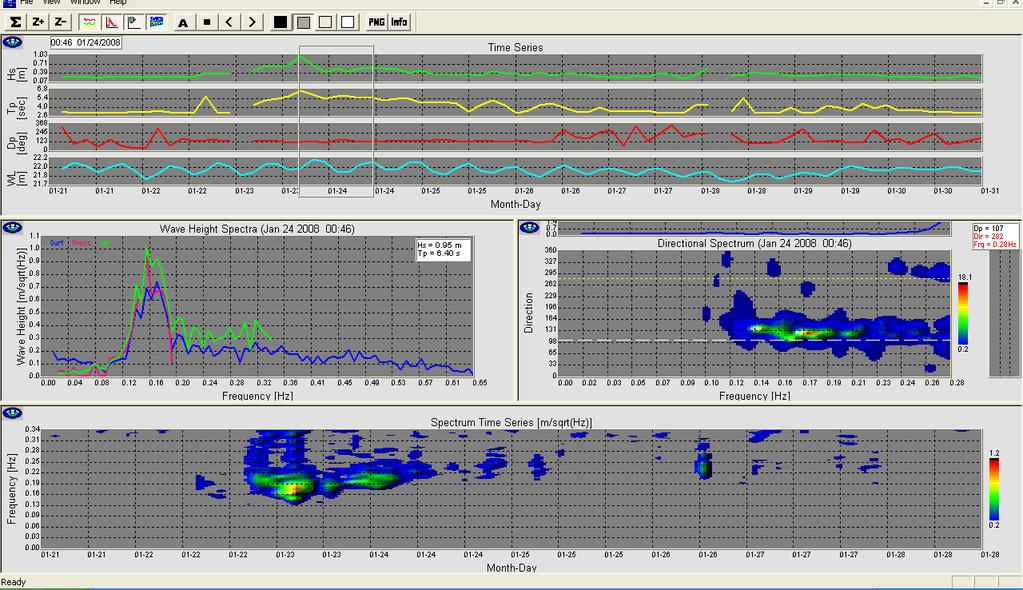The width and height of the screenshot is (1023, 590).
Task: Open the Window menu
Action: pyautogui.click(x=85, y=3)
